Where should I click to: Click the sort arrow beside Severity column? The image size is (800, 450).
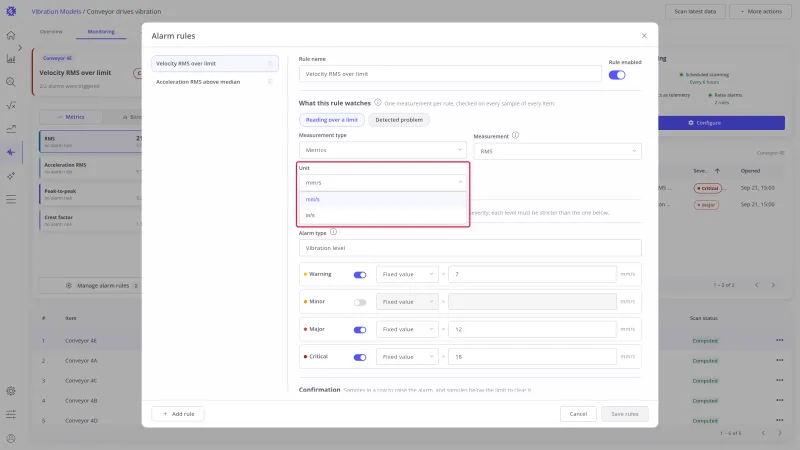pos(717,171)
